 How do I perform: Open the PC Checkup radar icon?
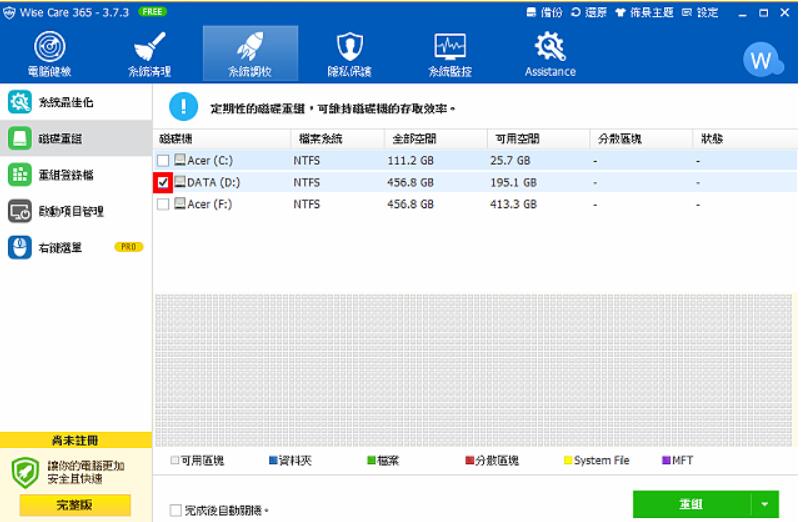point(50,46)
